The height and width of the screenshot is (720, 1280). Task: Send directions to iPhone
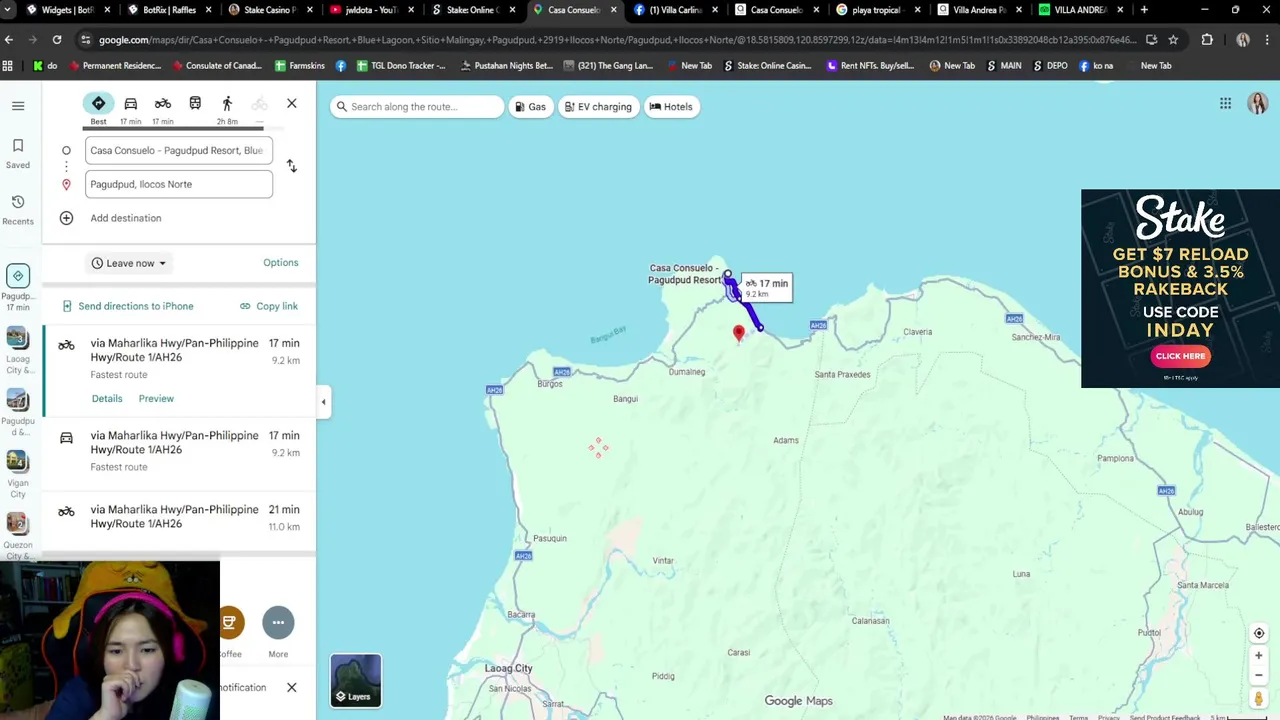127,306
